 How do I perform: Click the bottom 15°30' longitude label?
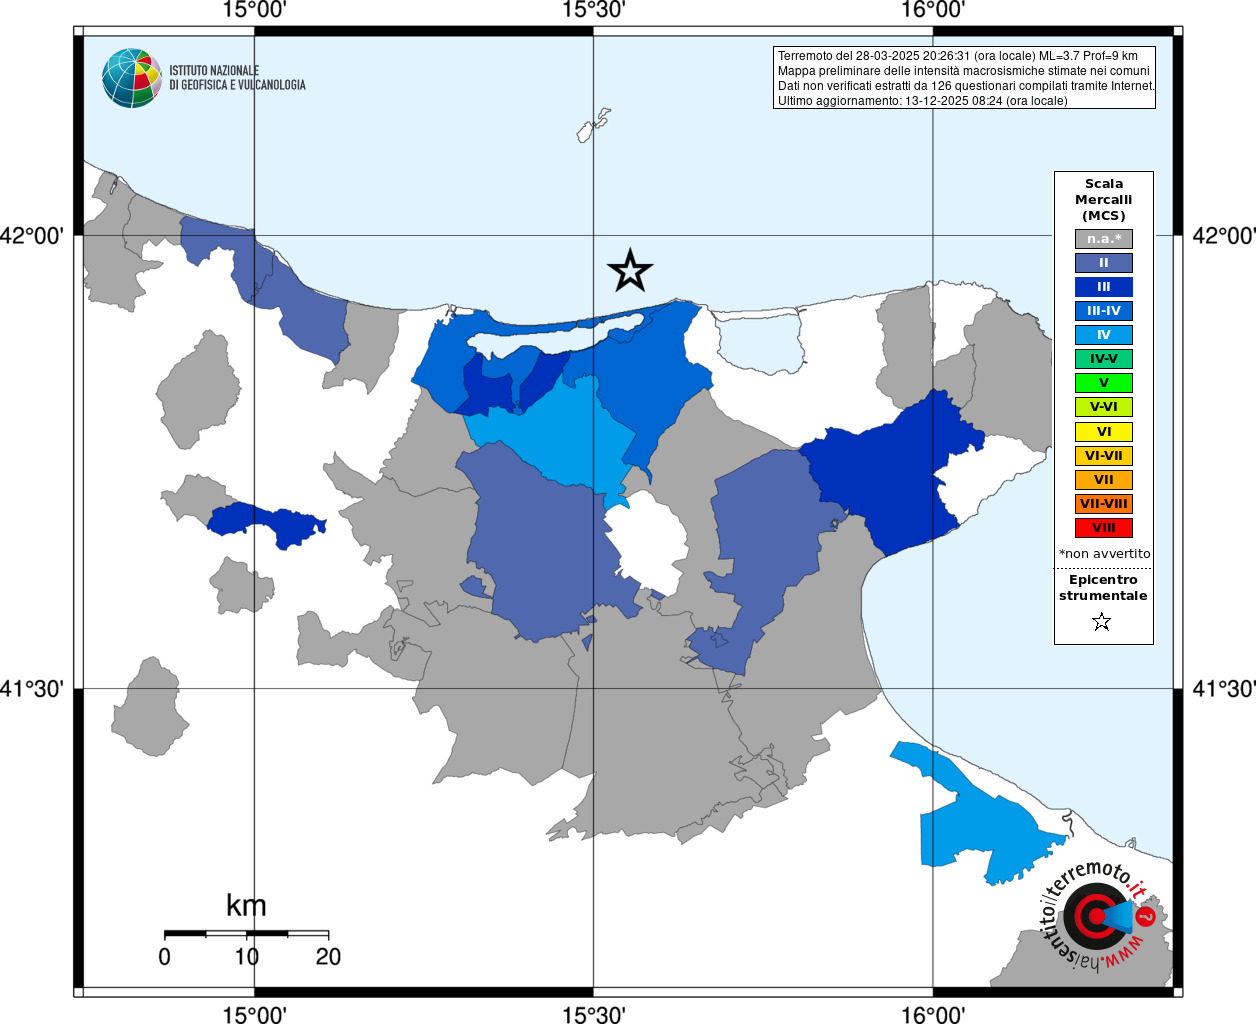coord(594,1015)
